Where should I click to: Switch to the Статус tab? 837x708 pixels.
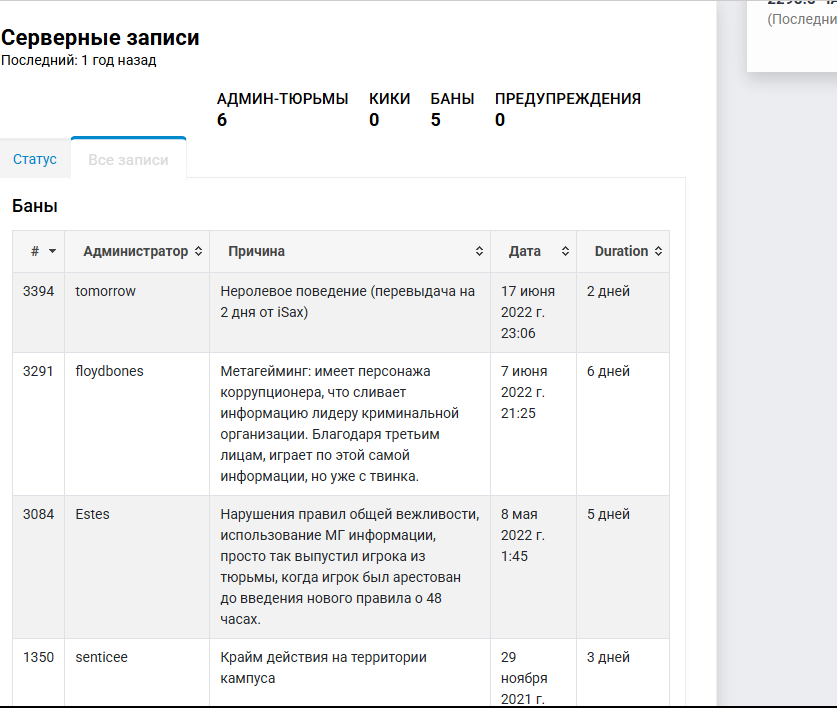35,159
